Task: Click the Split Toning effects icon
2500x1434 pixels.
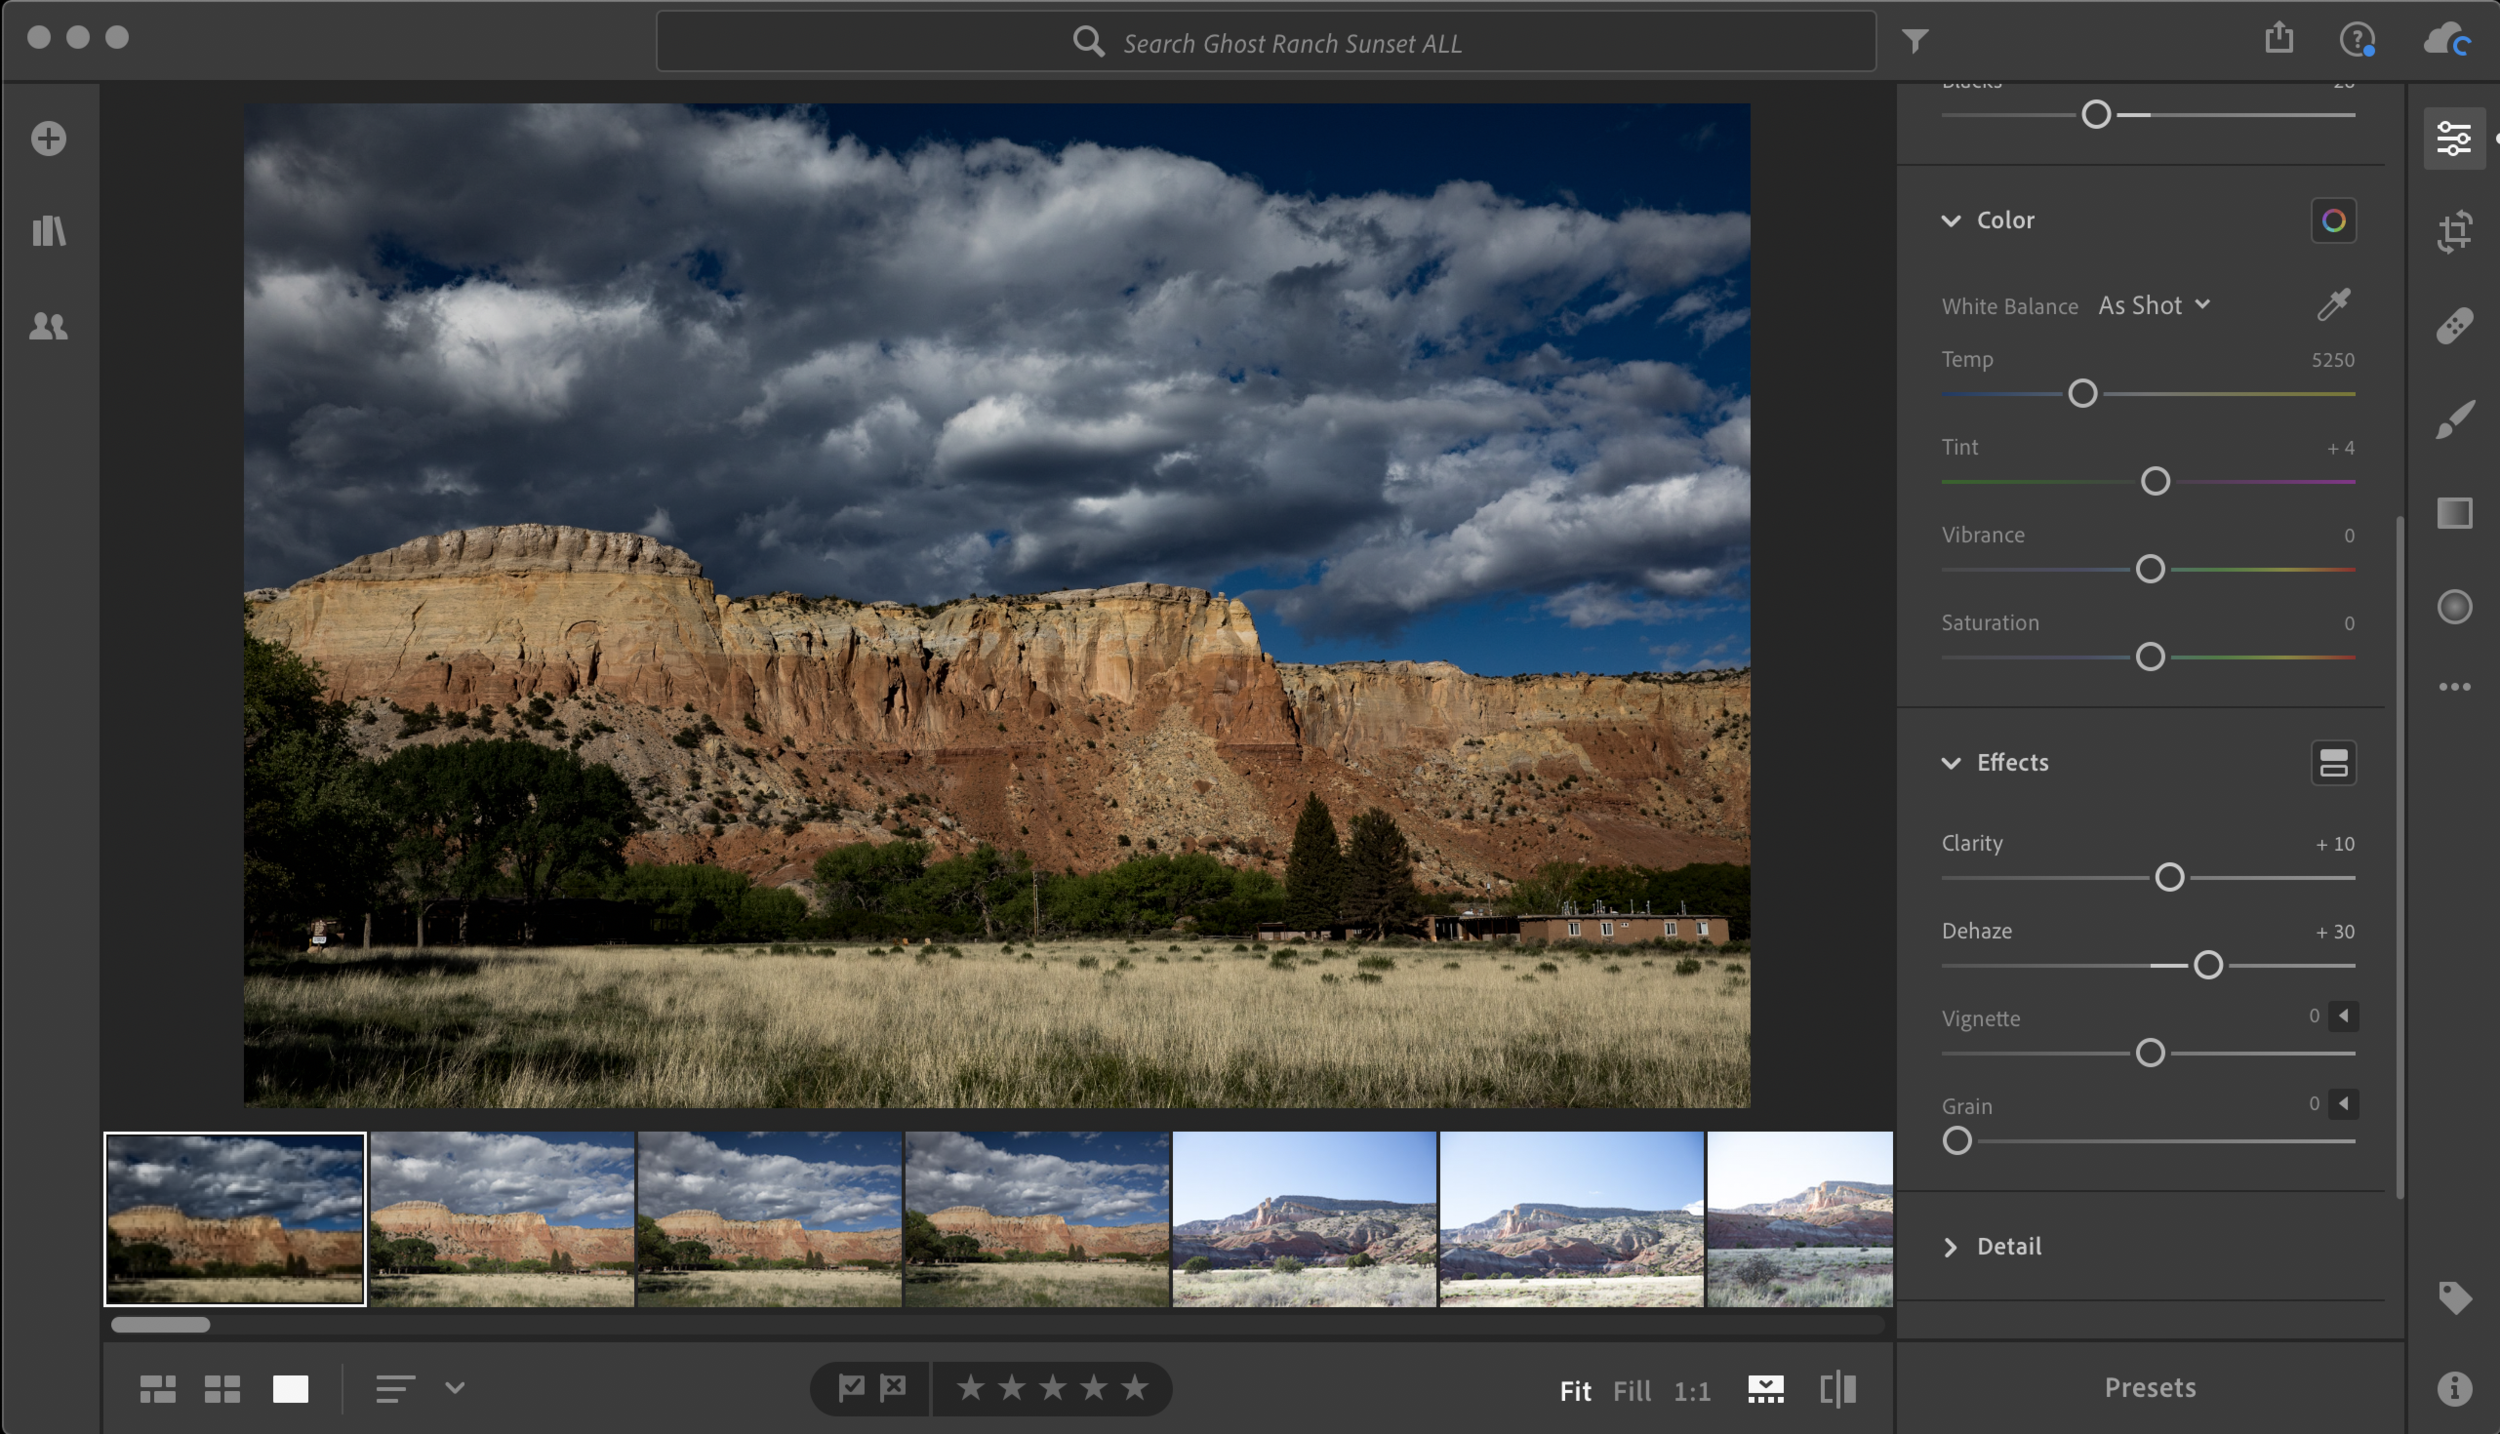Action: pos(2333,763)
